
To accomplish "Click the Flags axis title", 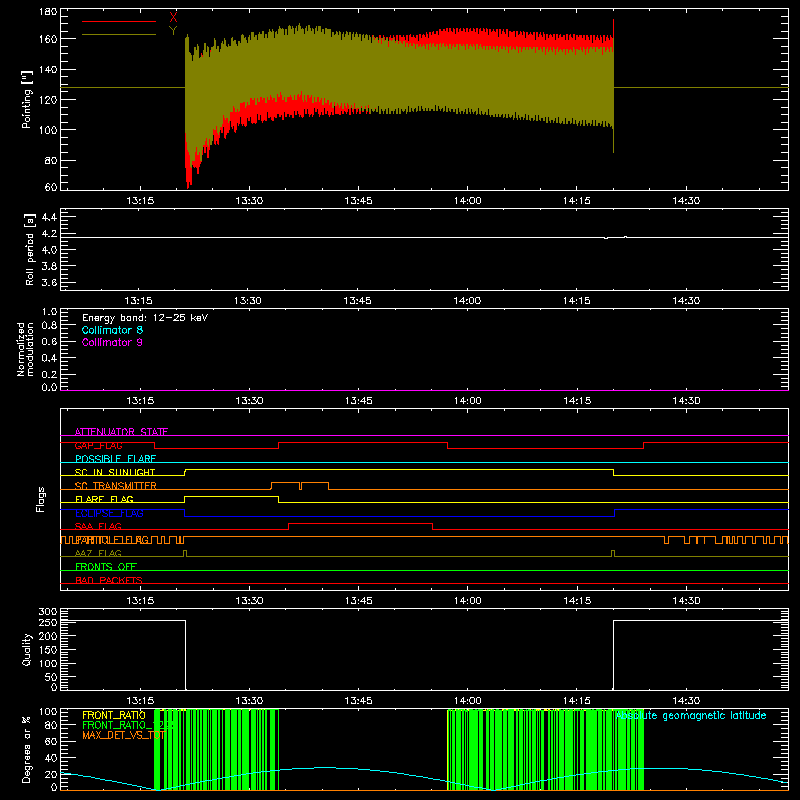I will [x=41, y=499].
